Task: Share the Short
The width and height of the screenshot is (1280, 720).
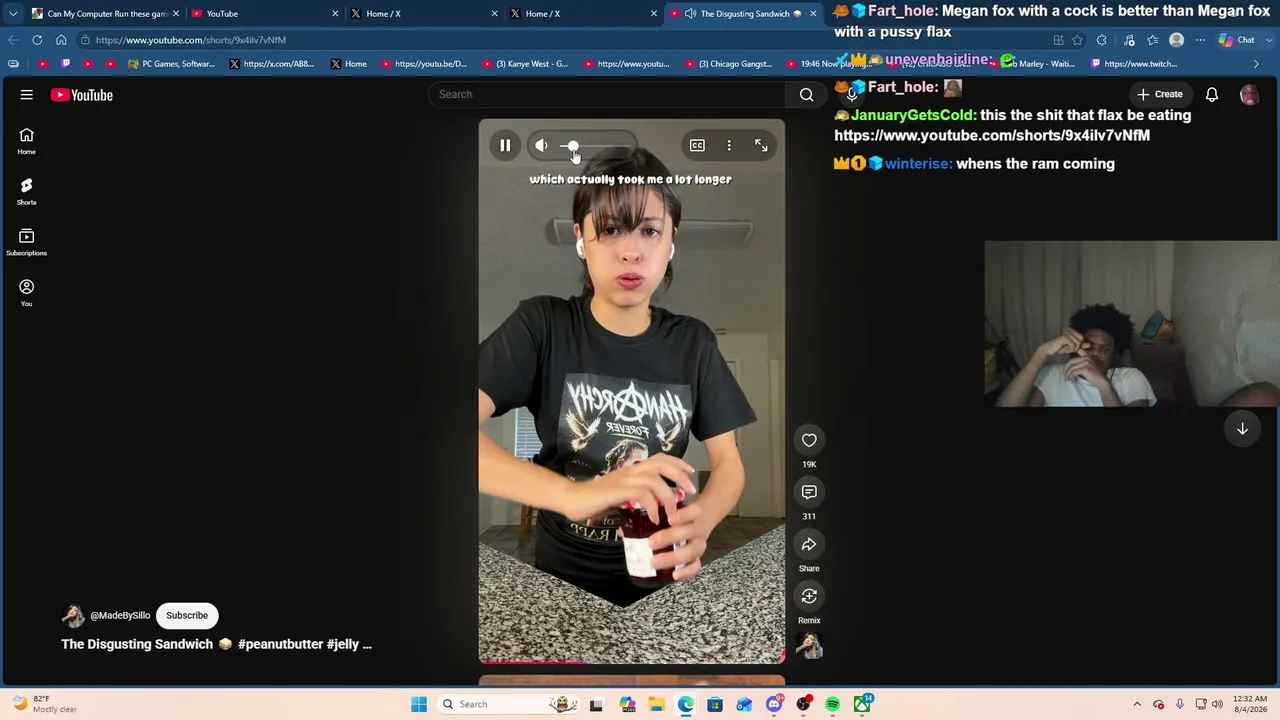Action: (x=809, y=544)
